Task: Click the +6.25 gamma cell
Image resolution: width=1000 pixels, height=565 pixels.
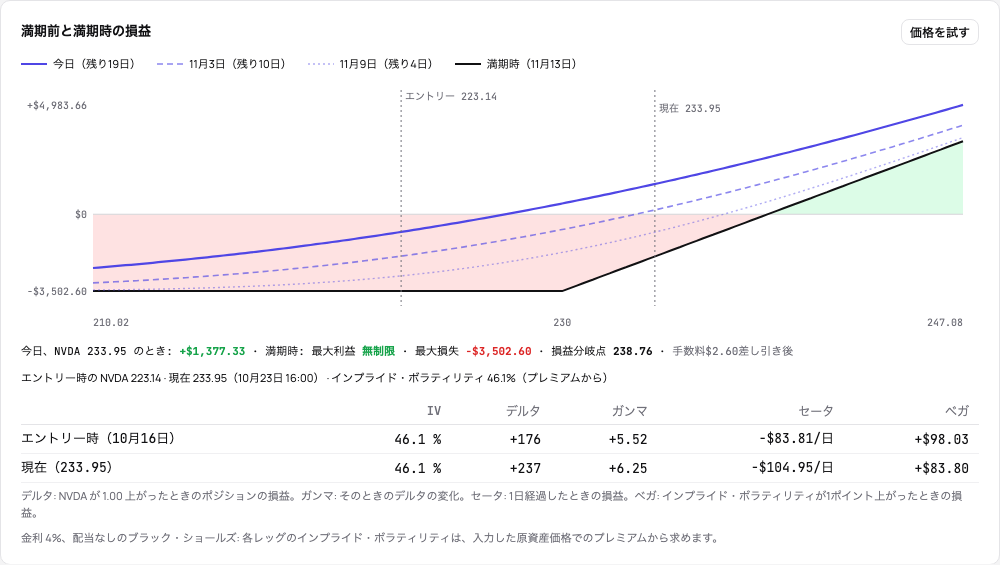Action: click(628, 468)
